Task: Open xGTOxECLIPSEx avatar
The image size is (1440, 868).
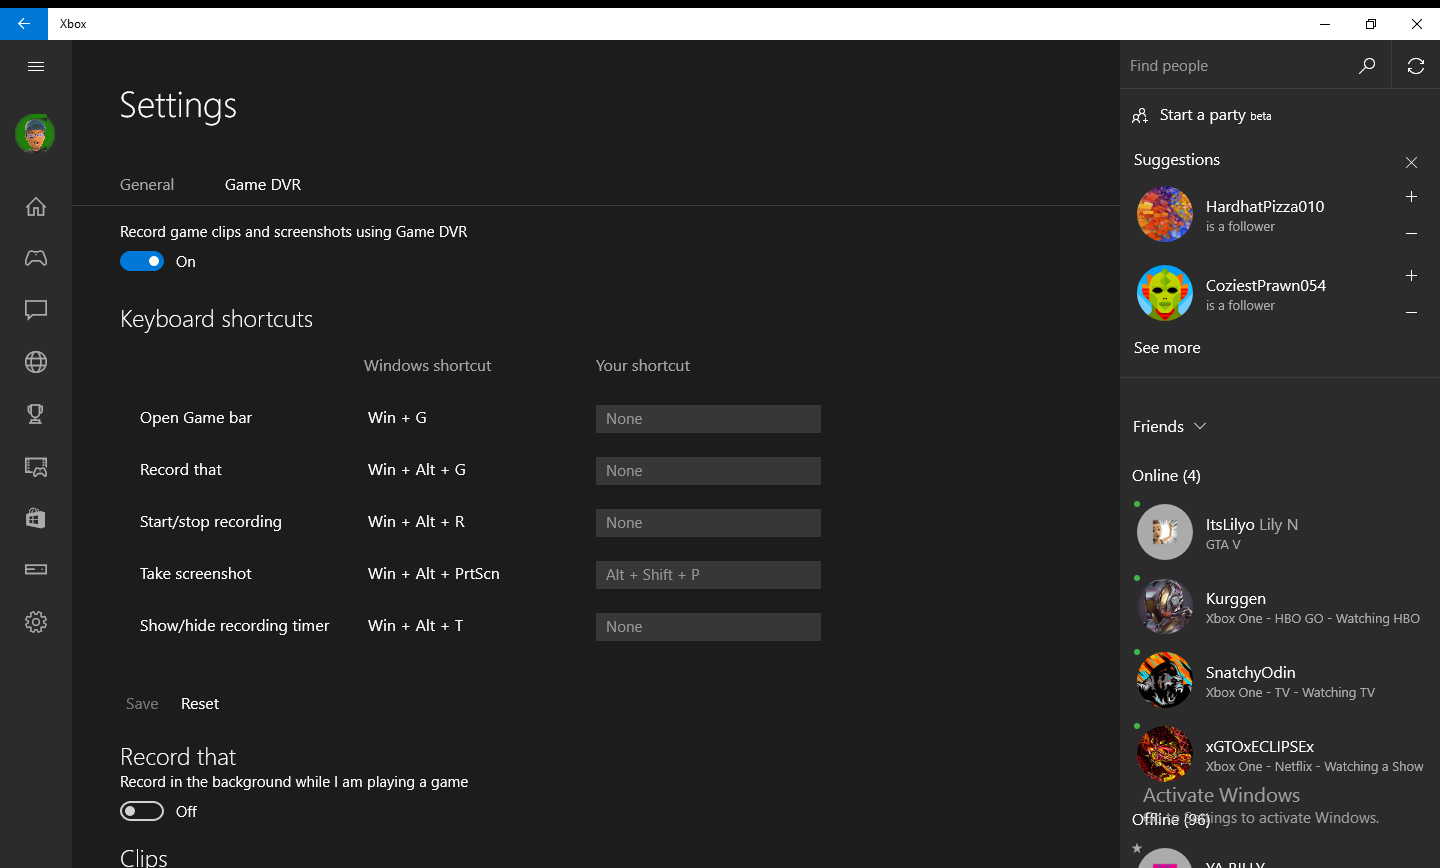Action: point(1165,754)
